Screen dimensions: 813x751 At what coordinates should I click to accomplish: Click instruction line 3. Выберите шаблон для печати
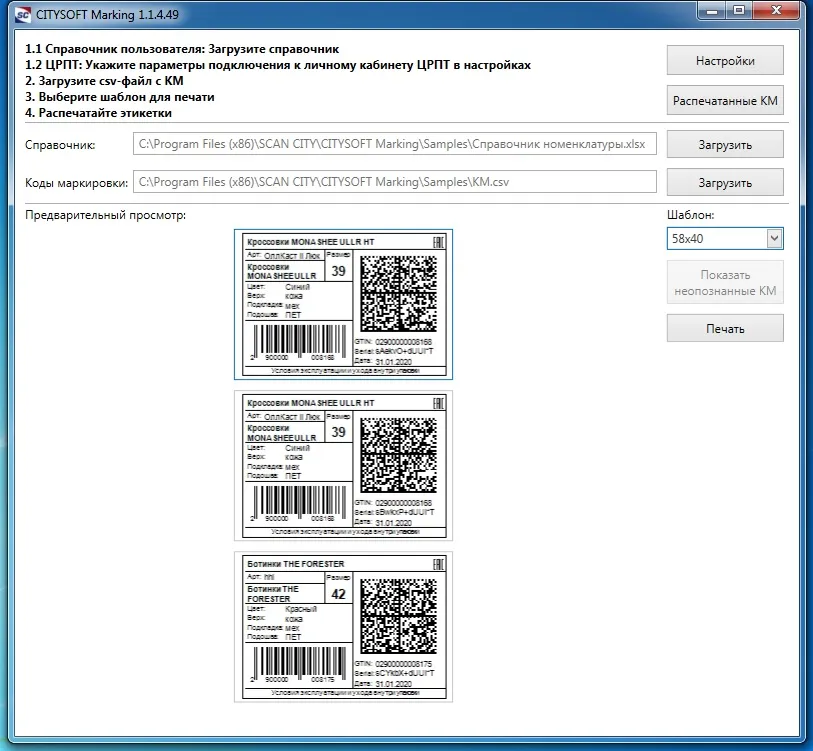coord(120,97)
